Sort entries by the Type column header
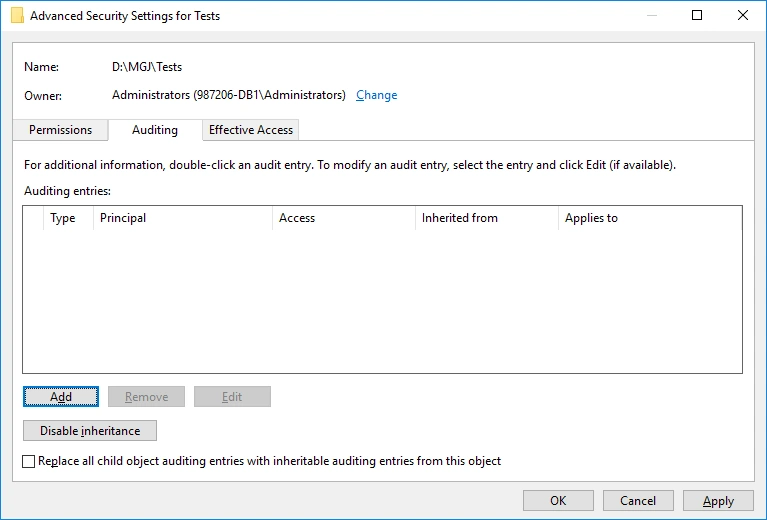The width and height of the screenshot is (767, 520). pyautogui.click(x=63, y=218)
